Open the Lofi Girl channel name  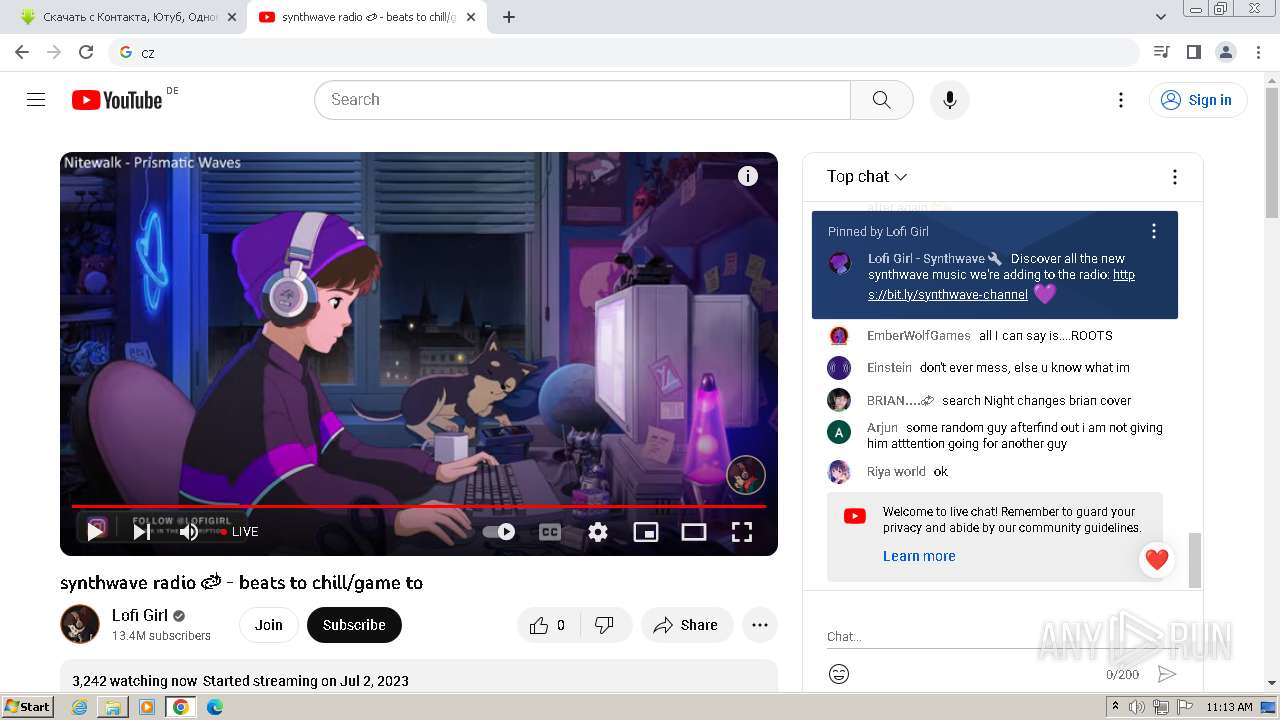tap(140, 615)
